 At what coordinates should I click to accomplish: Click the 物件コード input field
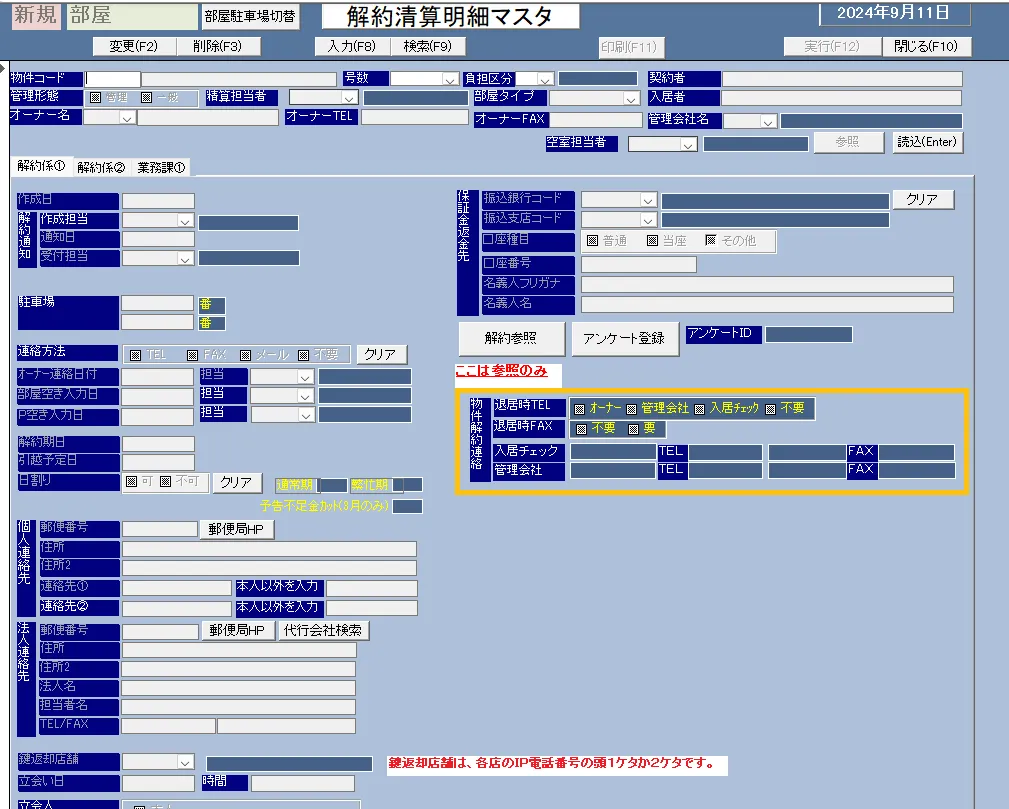tap(113, 79)
